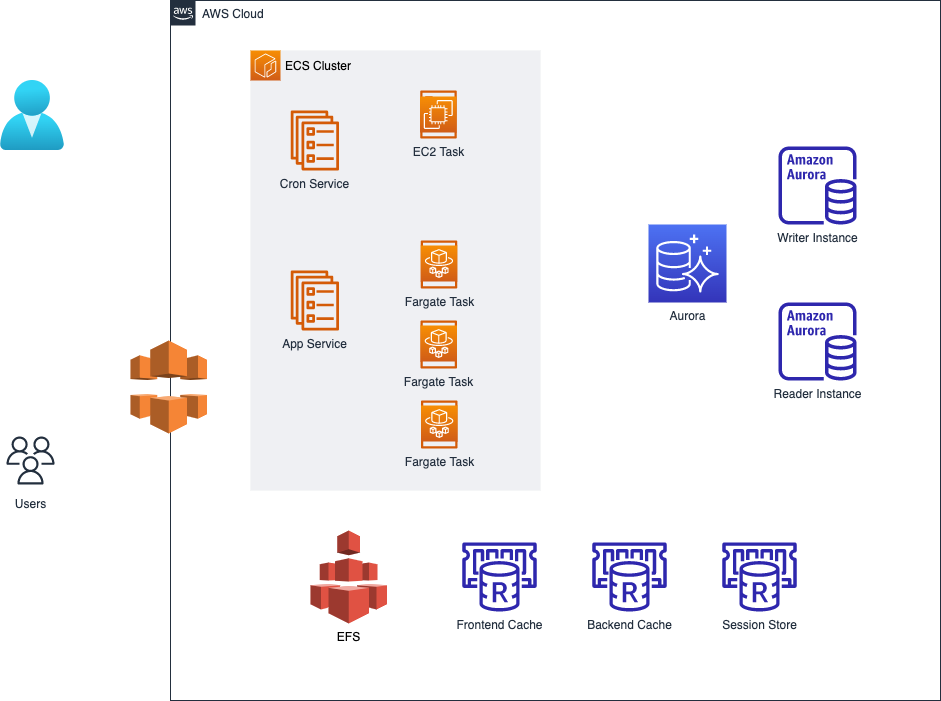Click the middle Fargate Task label
This screenshot has width=941, height=701.
(x=438, y=381)
